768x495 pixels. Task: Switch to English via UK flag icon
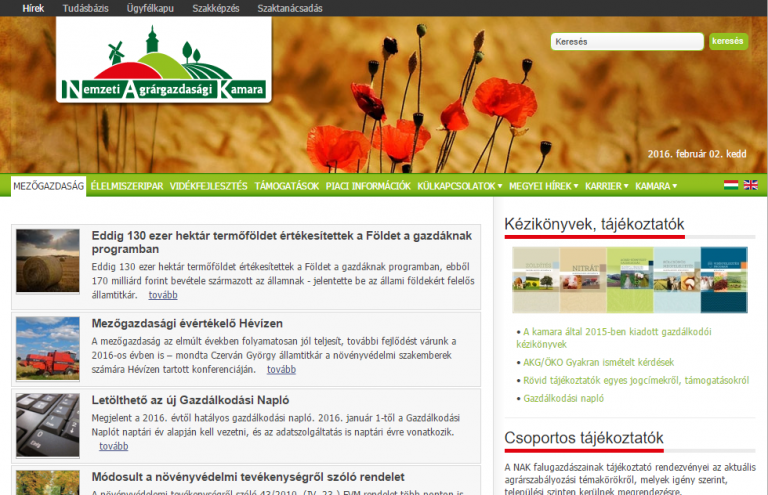click(x=750, y=185)
